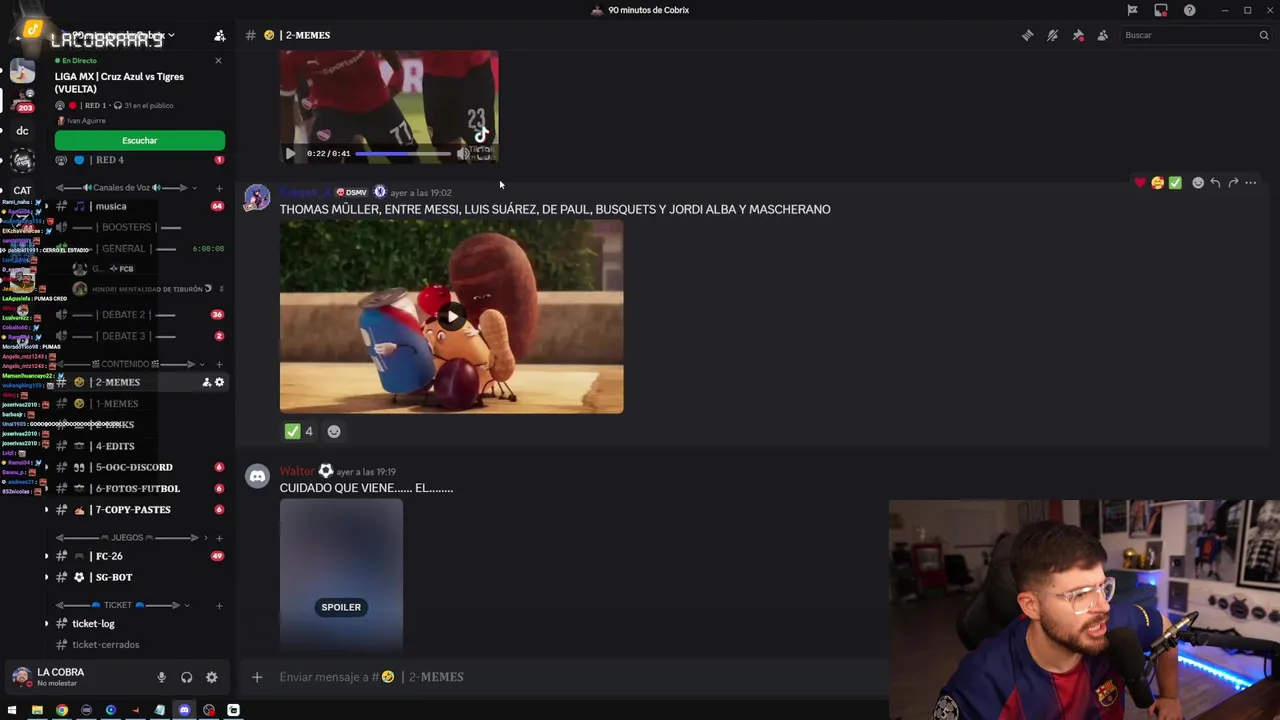Click the green Escuchar button
The width and height of the screenshot is (1280, 720).
coord(140,141)
